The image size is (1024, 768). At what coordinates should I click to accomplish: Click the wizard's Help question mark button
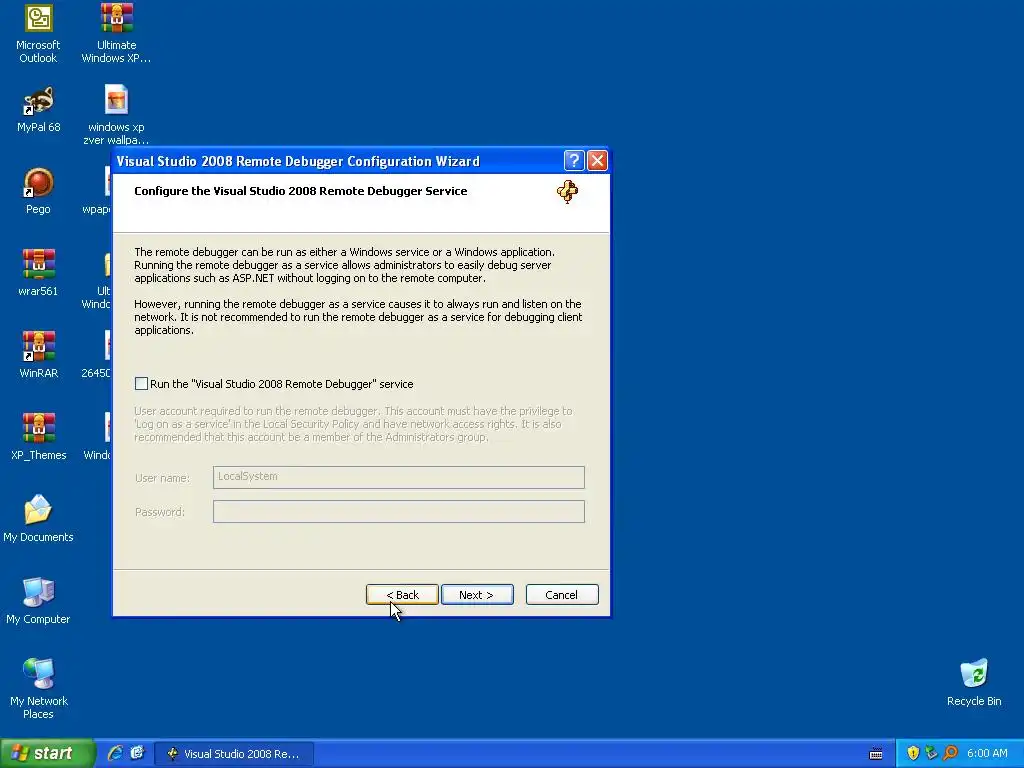tap(573, 161)
